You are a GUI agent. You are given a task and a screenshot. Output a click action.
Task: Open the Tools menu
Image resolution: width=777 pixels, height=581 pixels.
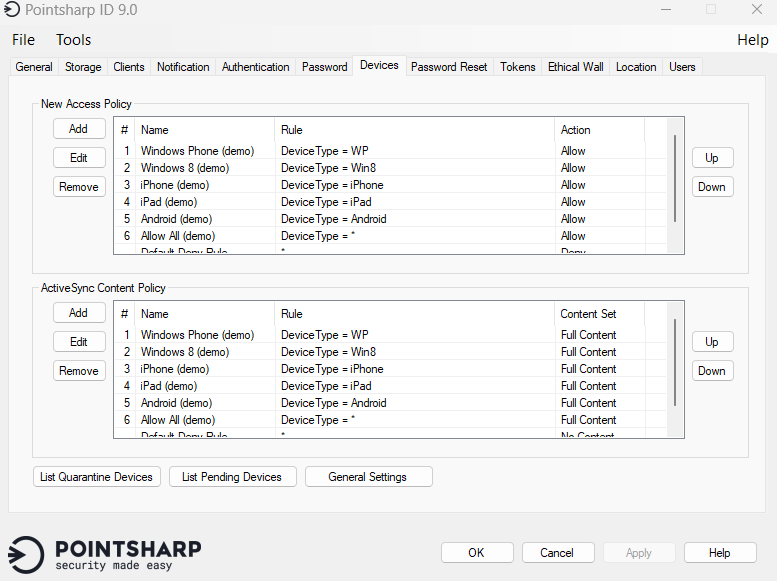coord(73,40)
